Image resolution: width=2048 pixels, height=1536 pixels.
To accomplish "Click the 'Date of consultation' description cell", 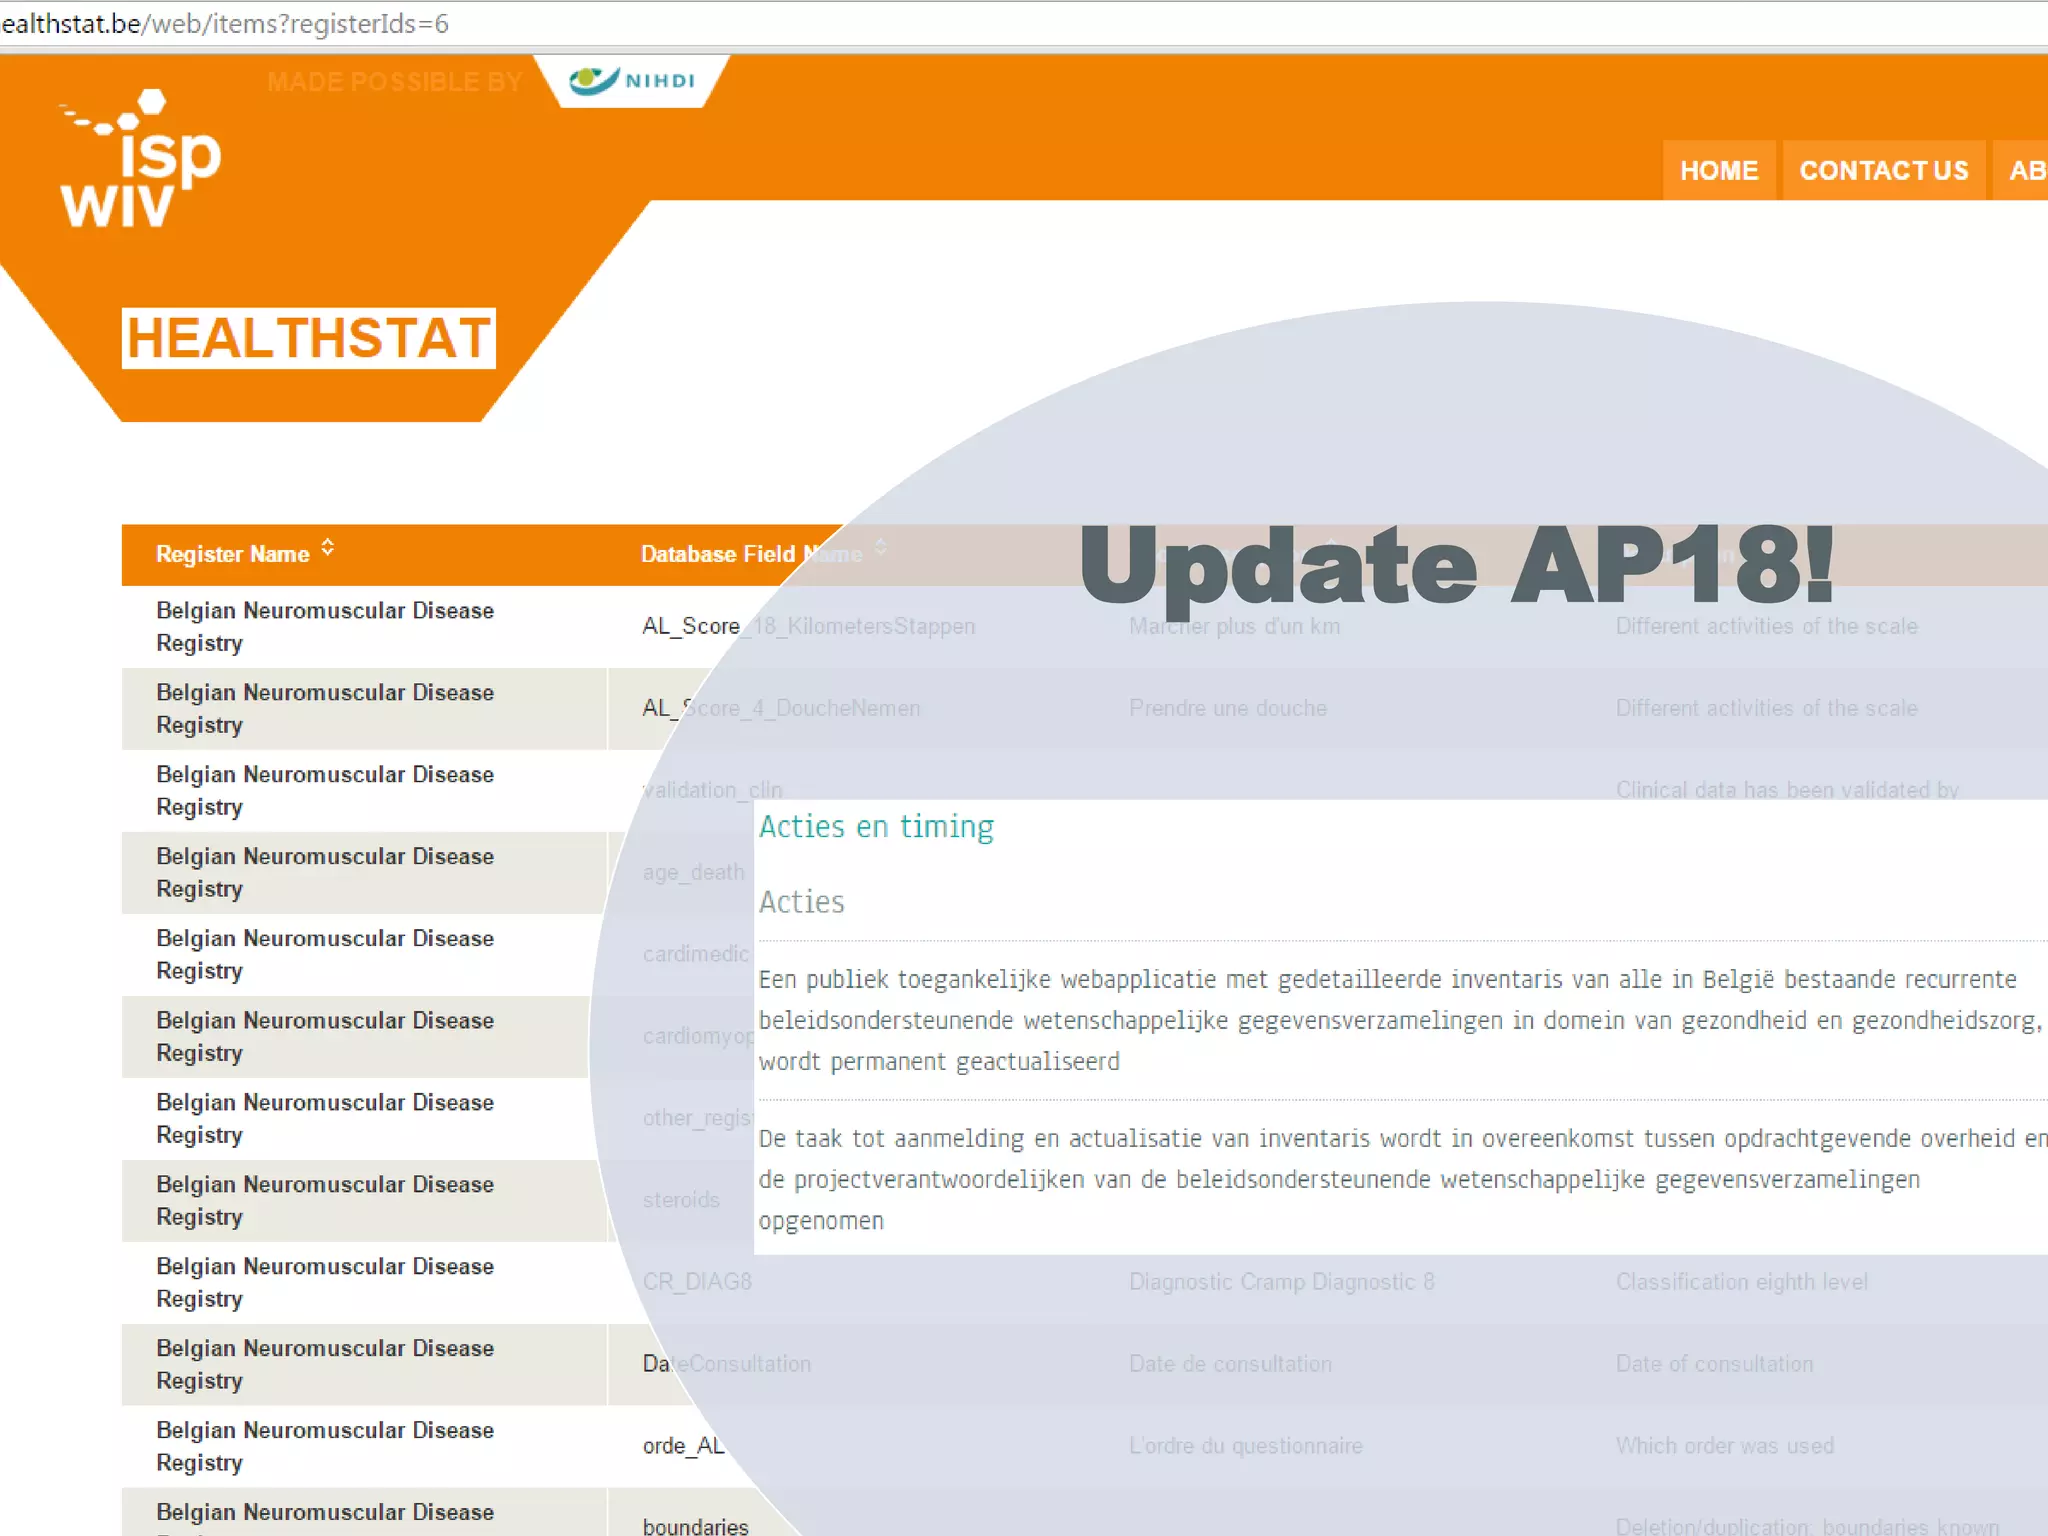I will 1714,1364.
